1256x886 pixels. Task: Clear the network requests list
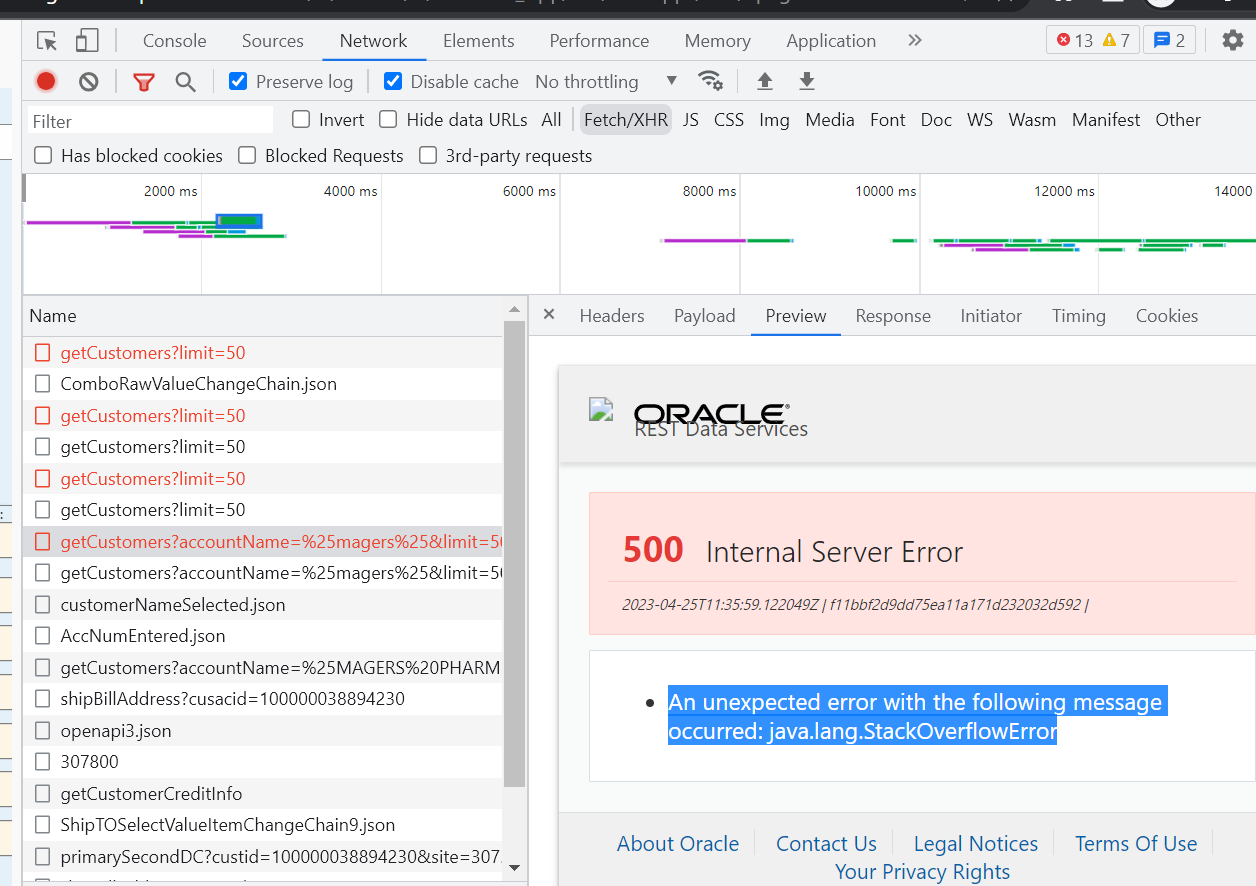90,81
